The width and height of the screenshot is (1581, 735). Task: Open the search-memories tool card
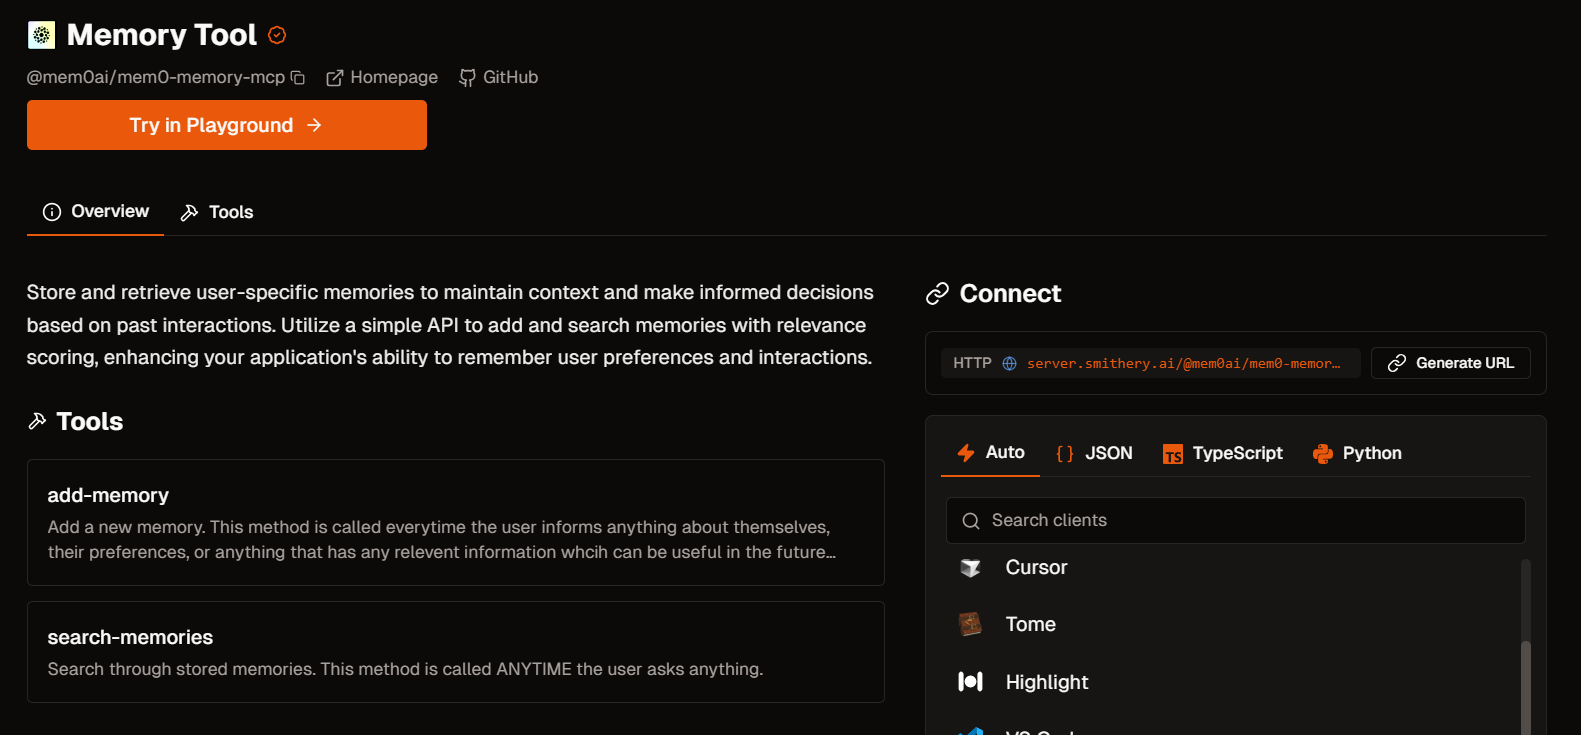point(456,652)
